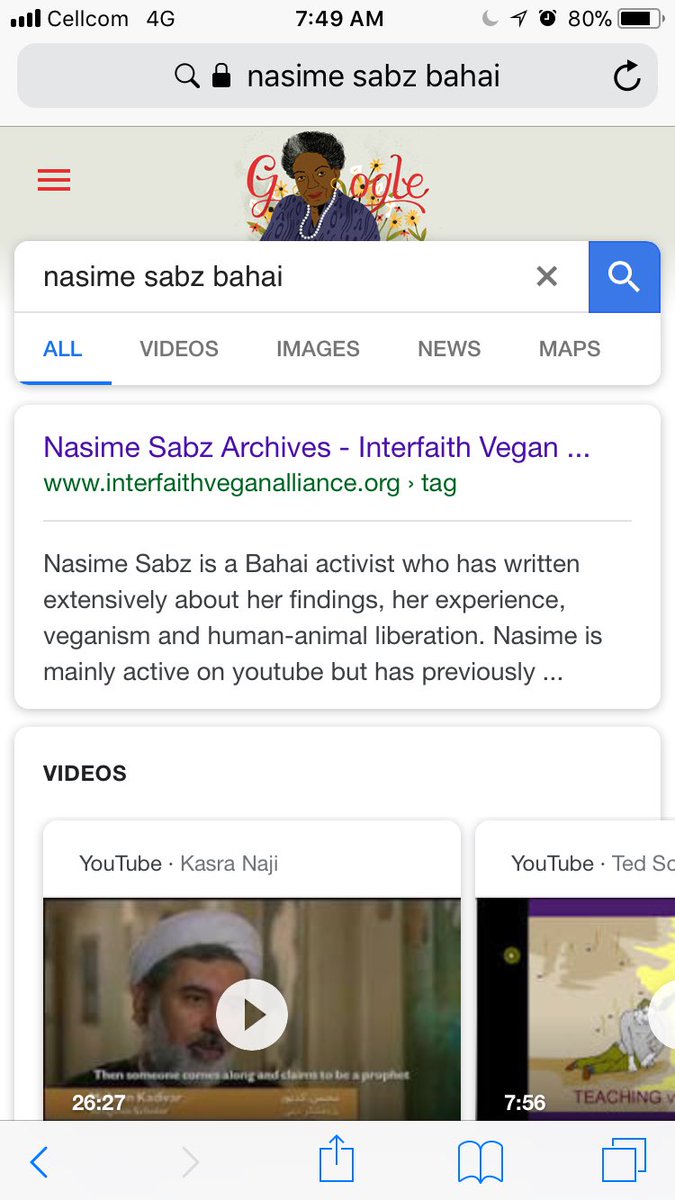The width and height of the screenshot is (675, 1200).
Task: Tap the Safari reload page icon
Action: pyautogui.click(x=627, y=76)
